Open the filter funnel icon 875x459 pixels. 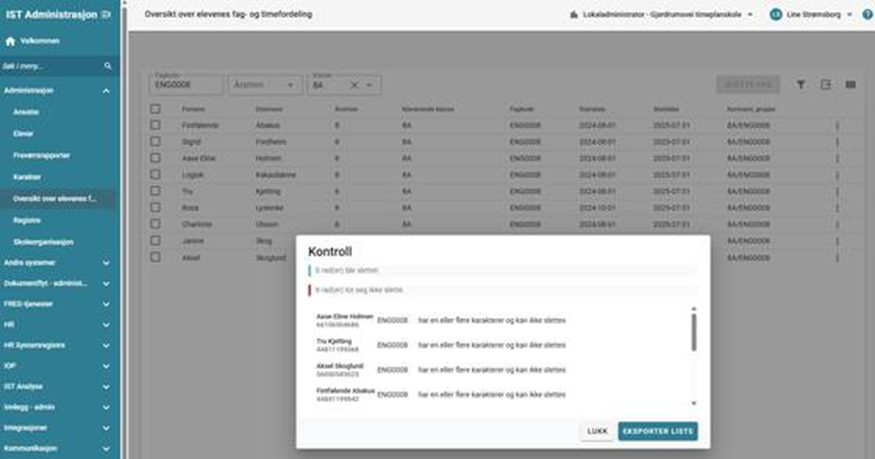(x=800, y=85)
